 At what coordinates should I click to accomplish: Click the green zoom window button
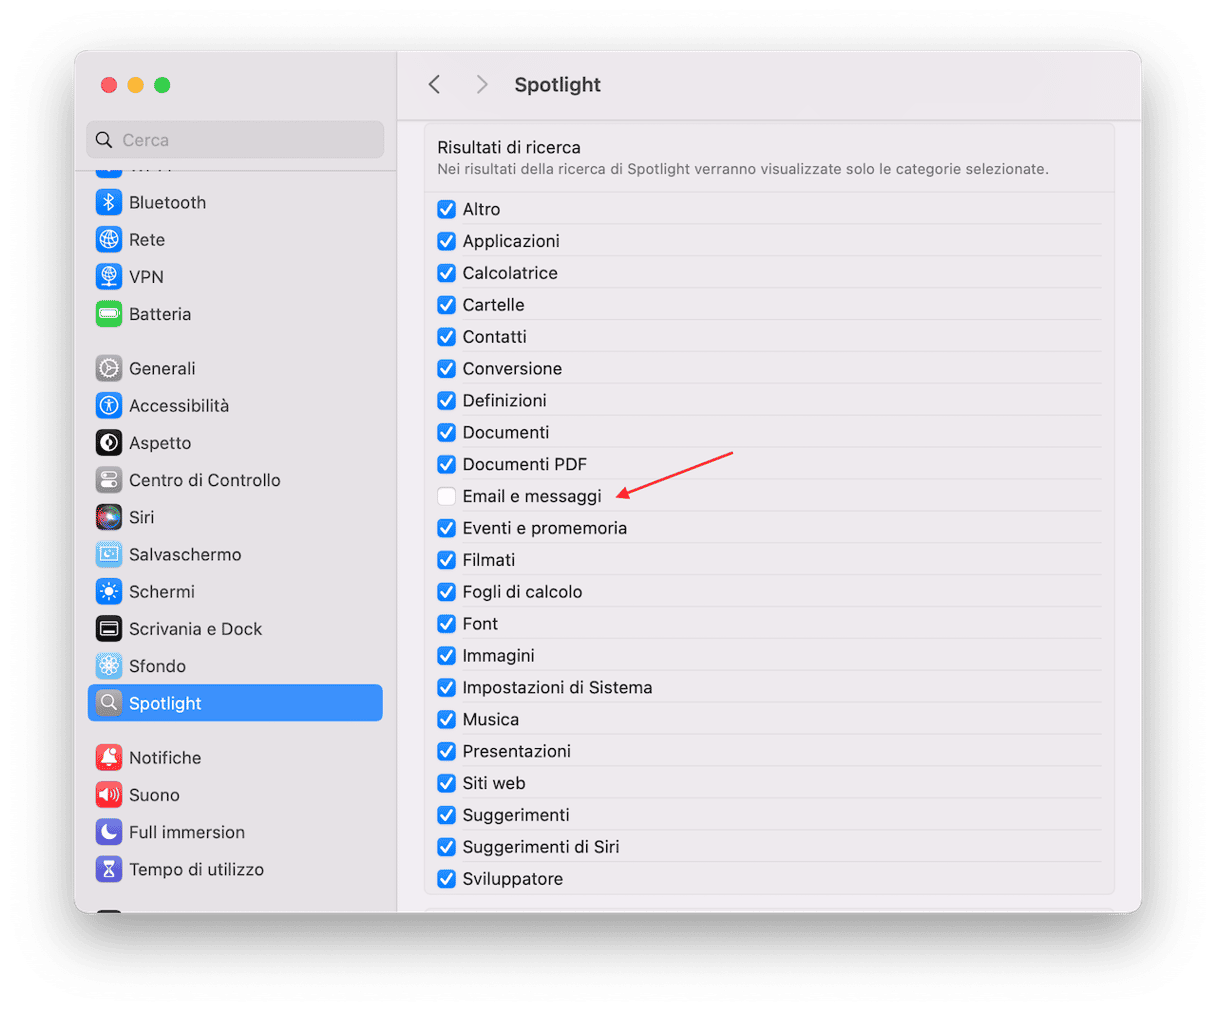click(162, 85)
